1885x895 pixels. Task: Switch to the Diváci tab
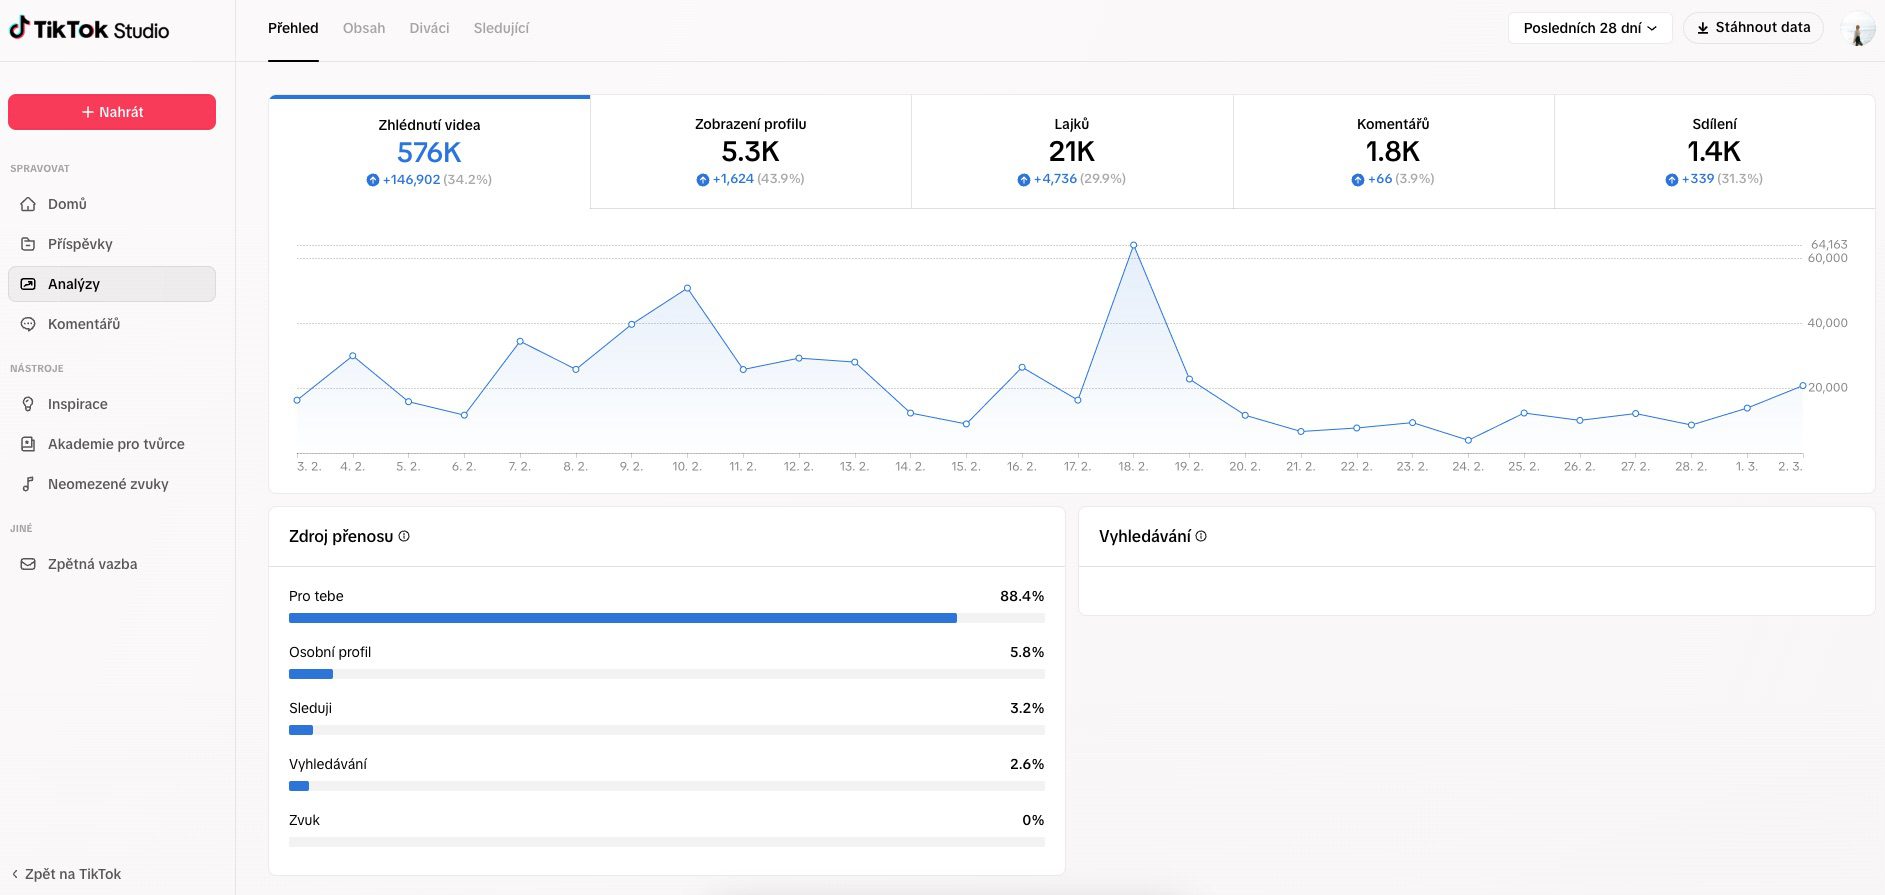pyautogui.click(x=429, y=28)
